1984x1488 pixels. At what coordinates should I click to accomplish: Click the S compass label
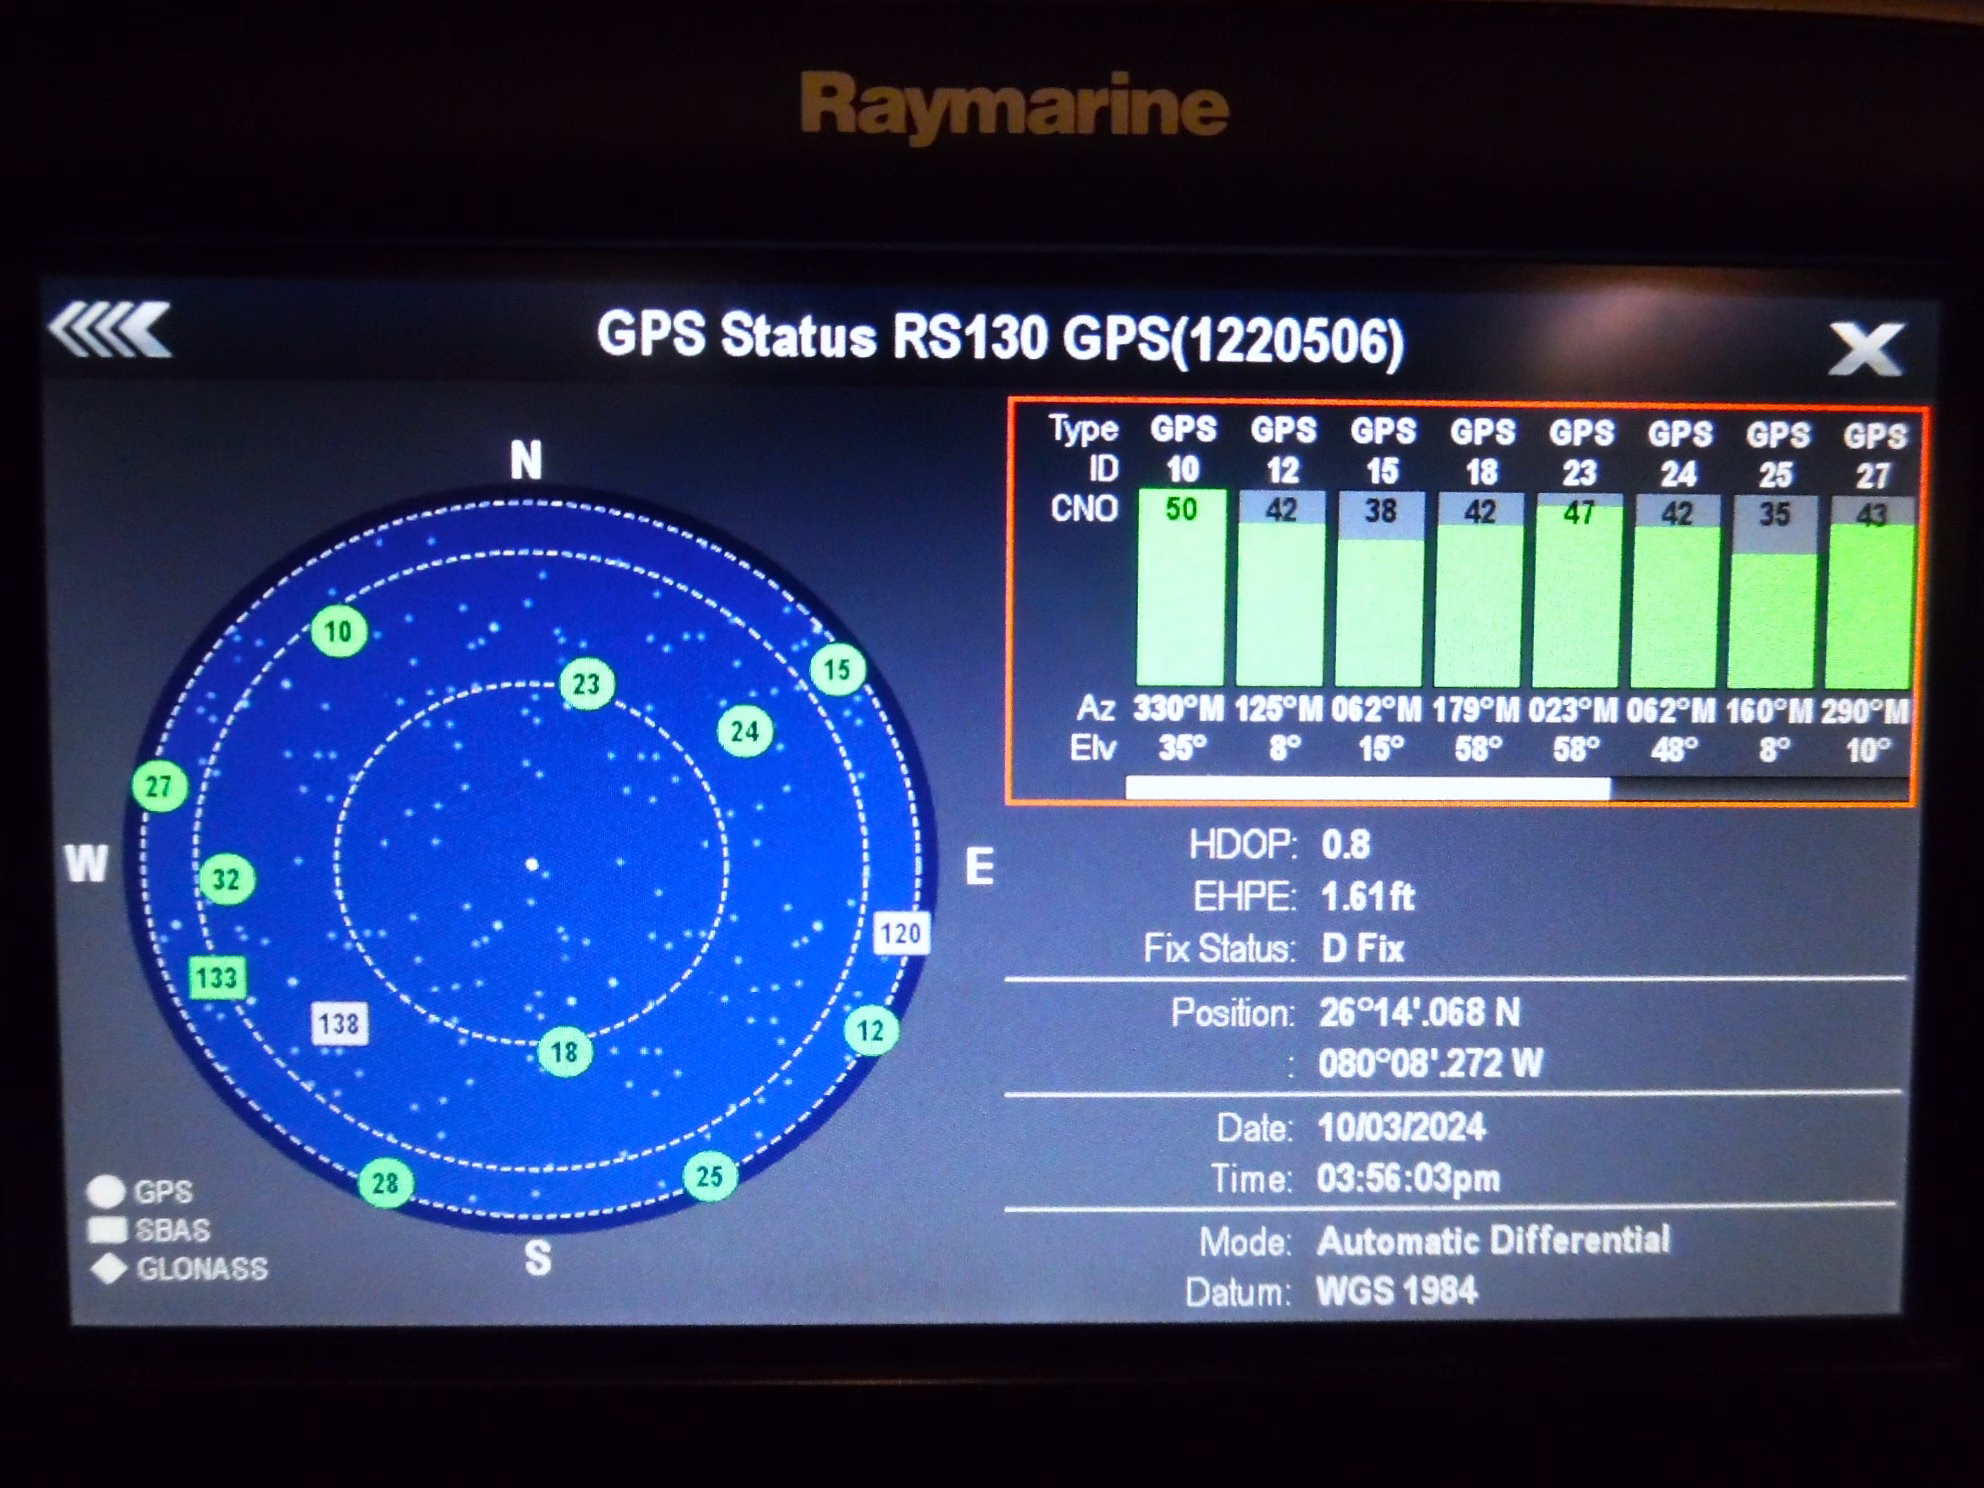[x=538, y=1258]
